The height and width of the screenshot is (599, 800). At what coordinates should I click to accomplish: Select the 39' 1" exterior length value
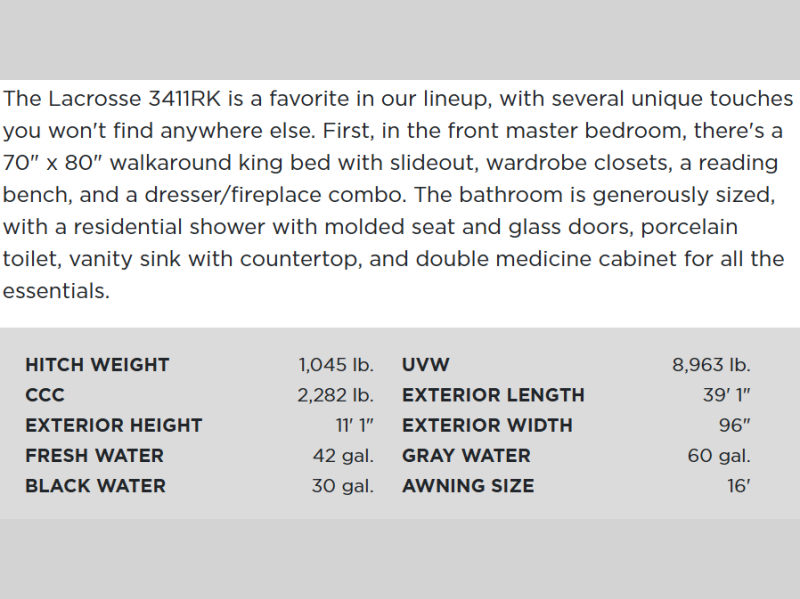[x=727, y=395]
